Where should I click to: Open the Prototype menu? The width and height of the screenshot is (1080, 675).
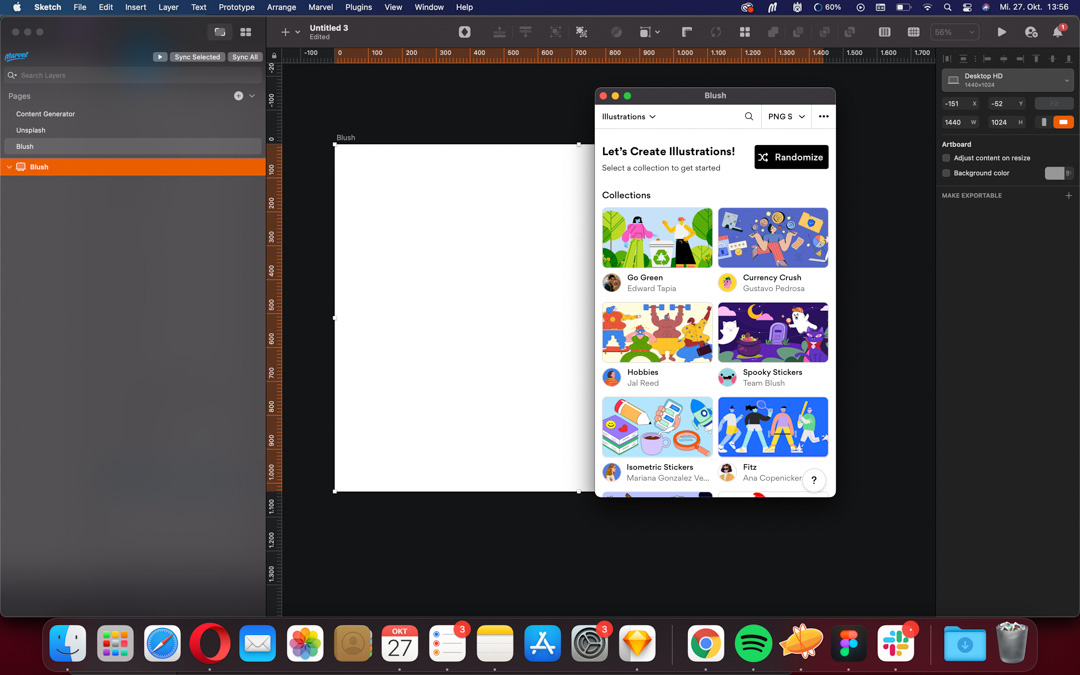[236, 7]
